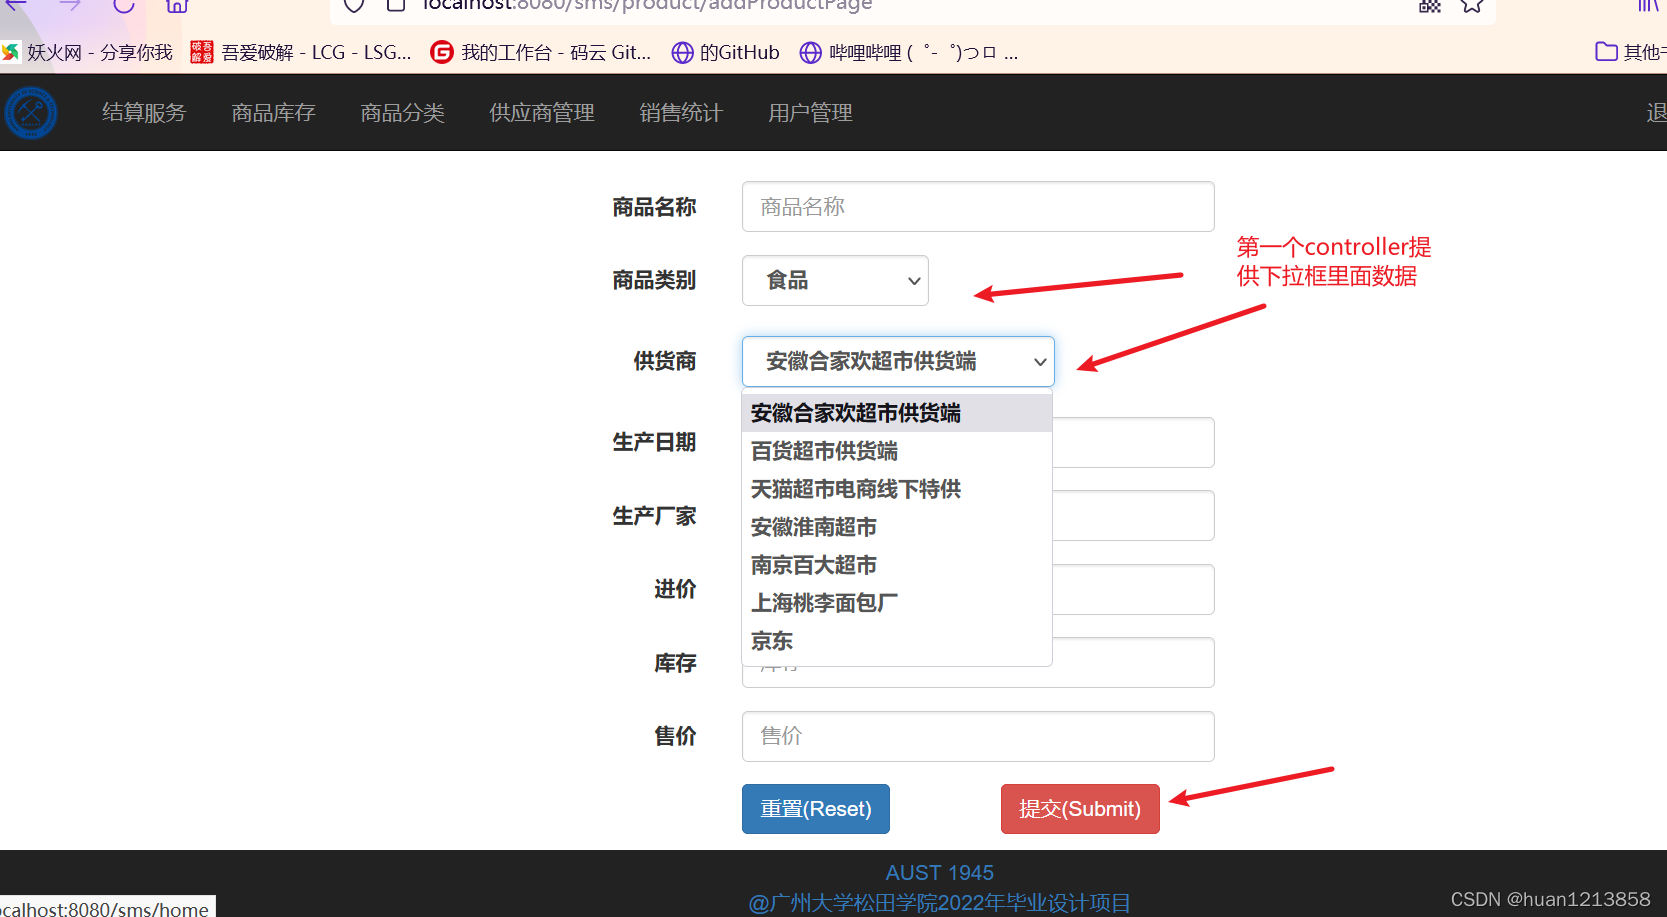Open 供应商管理 navigation item
Screen dimensions: 1667x917
pyautogui.click(x=542, y=113)
